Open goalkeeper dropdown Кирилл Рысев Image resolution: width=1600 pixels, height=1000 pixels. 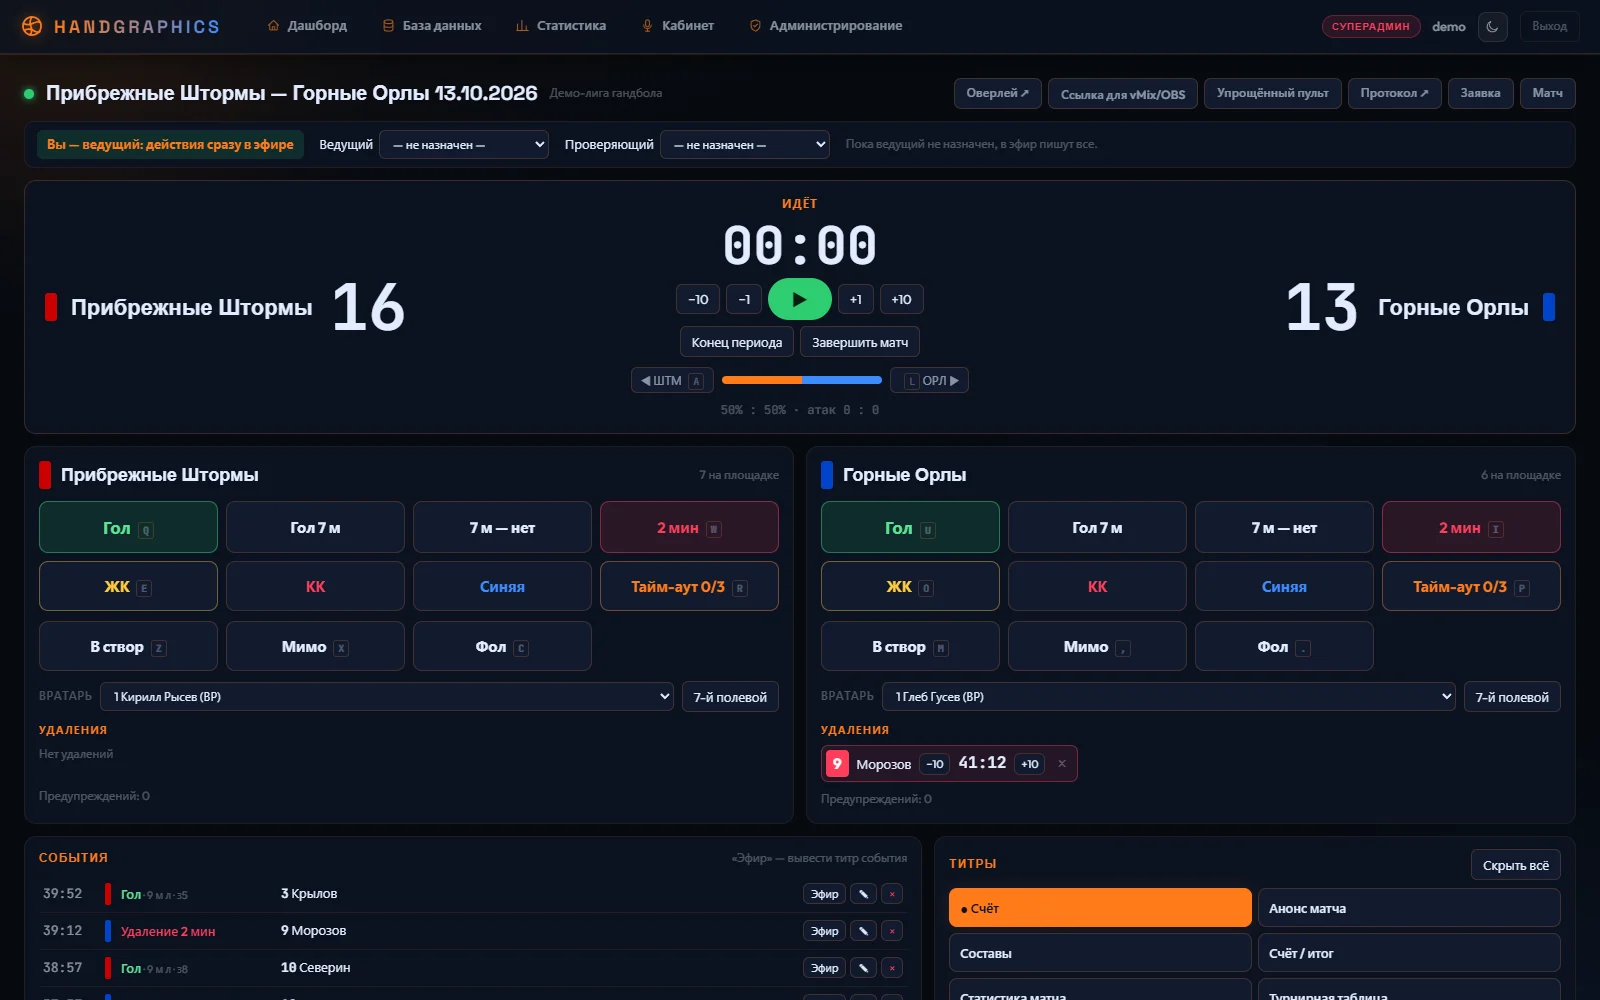coord(387,697)
